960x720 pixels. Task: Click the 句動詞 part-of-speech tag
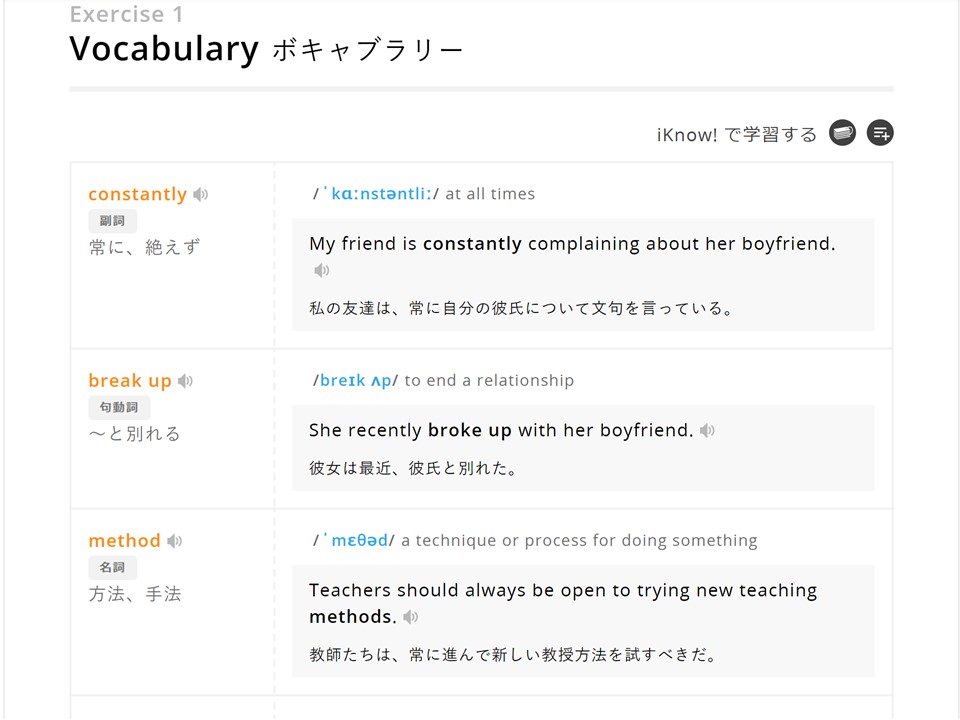pyautogui.click(x=119, y=408)
